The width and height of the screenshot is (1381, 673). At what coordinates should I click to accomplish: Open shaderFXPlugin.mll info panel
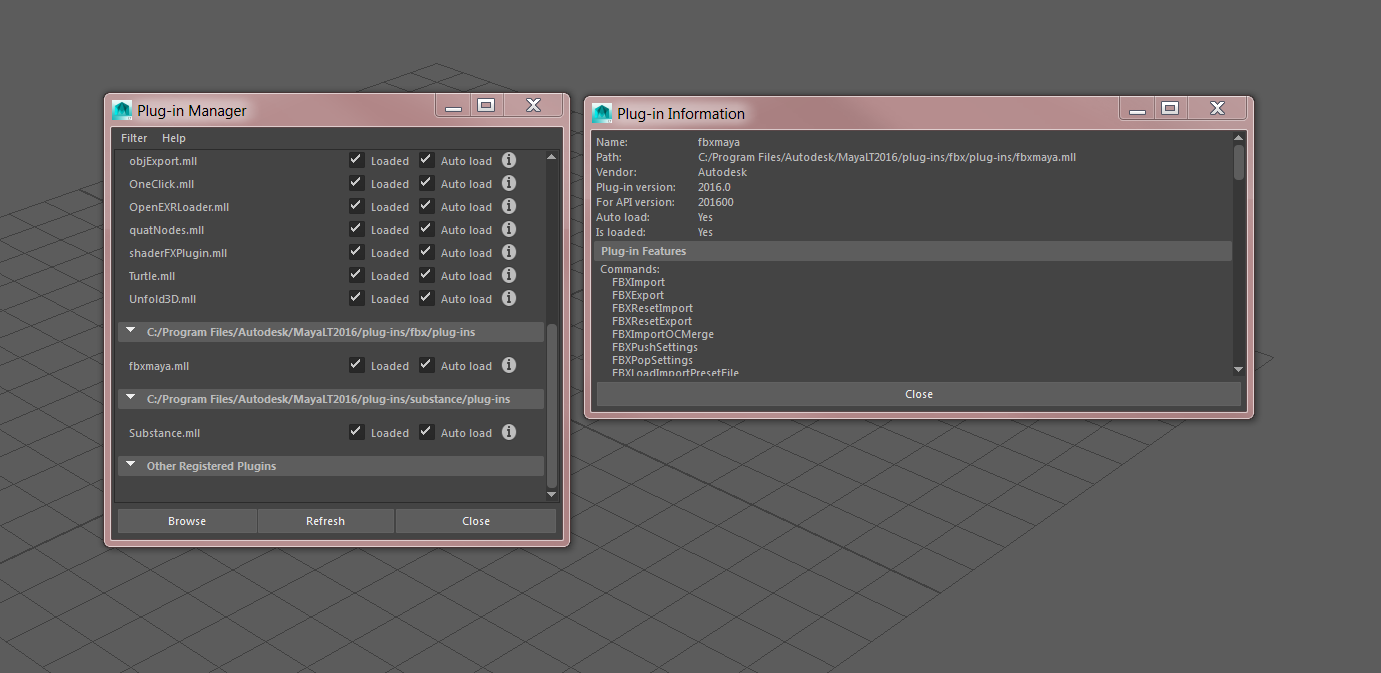pos(509,252)
